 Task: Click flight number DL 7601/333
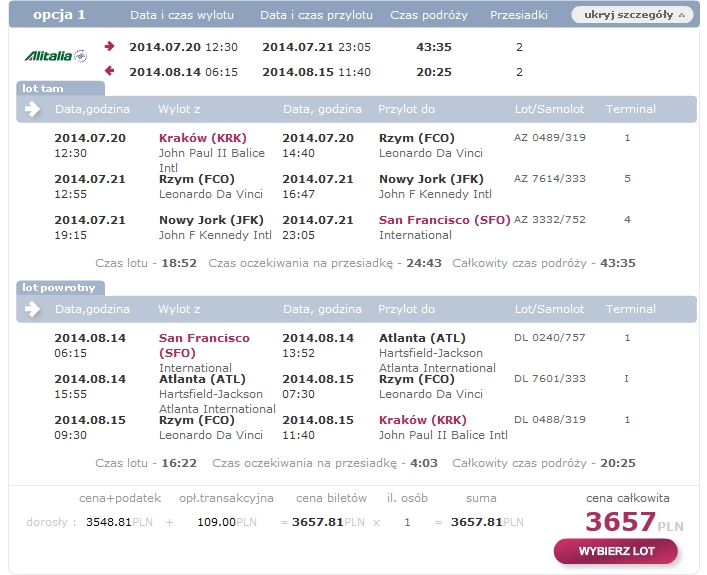[550, 379]
